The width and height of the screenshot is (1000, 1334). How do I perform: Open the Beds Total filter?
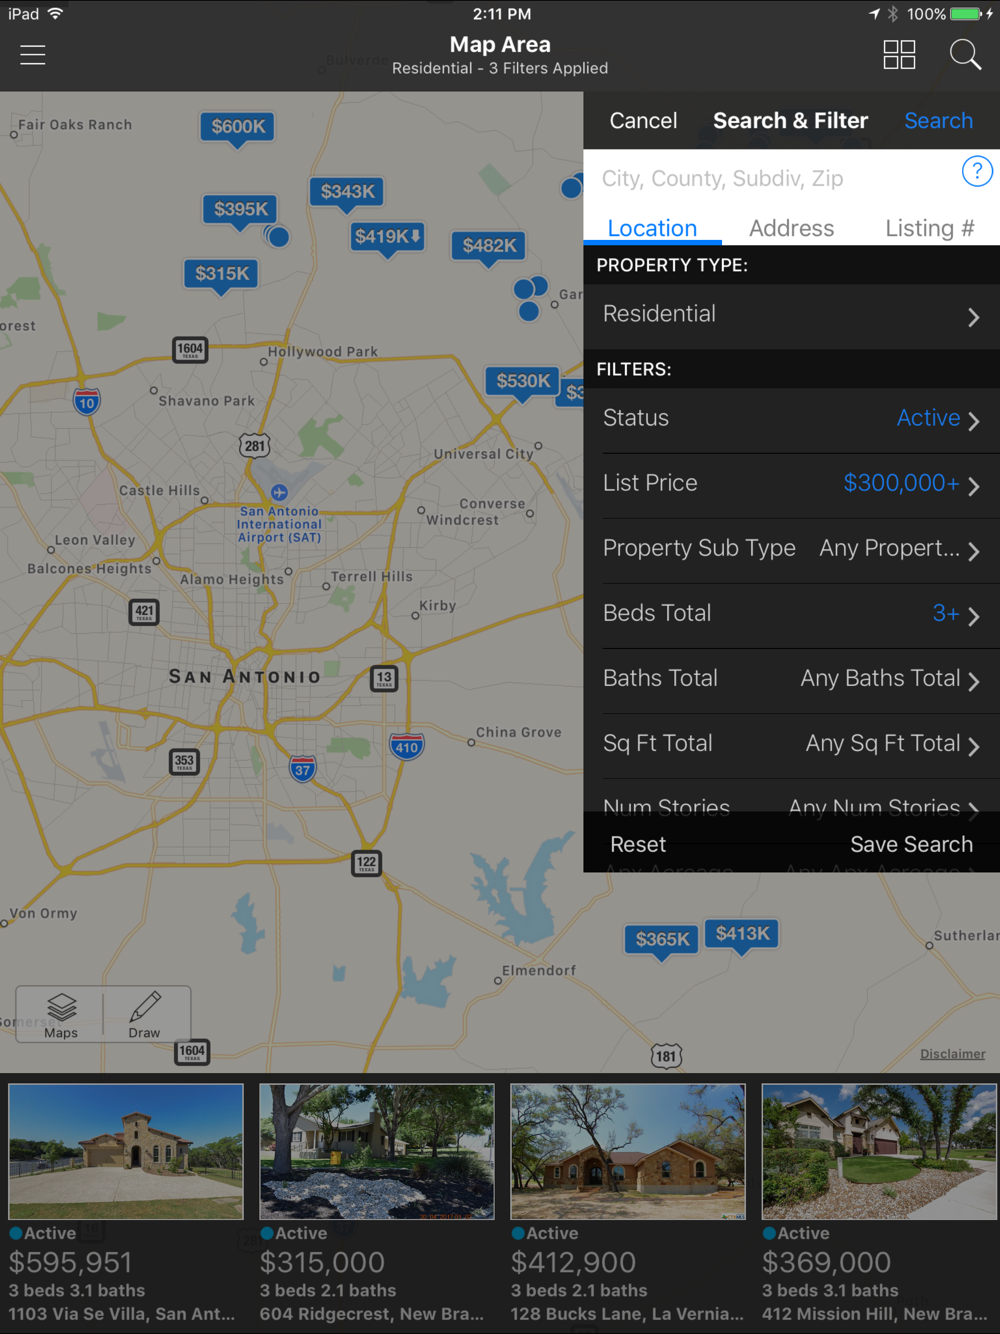point(792,615)
